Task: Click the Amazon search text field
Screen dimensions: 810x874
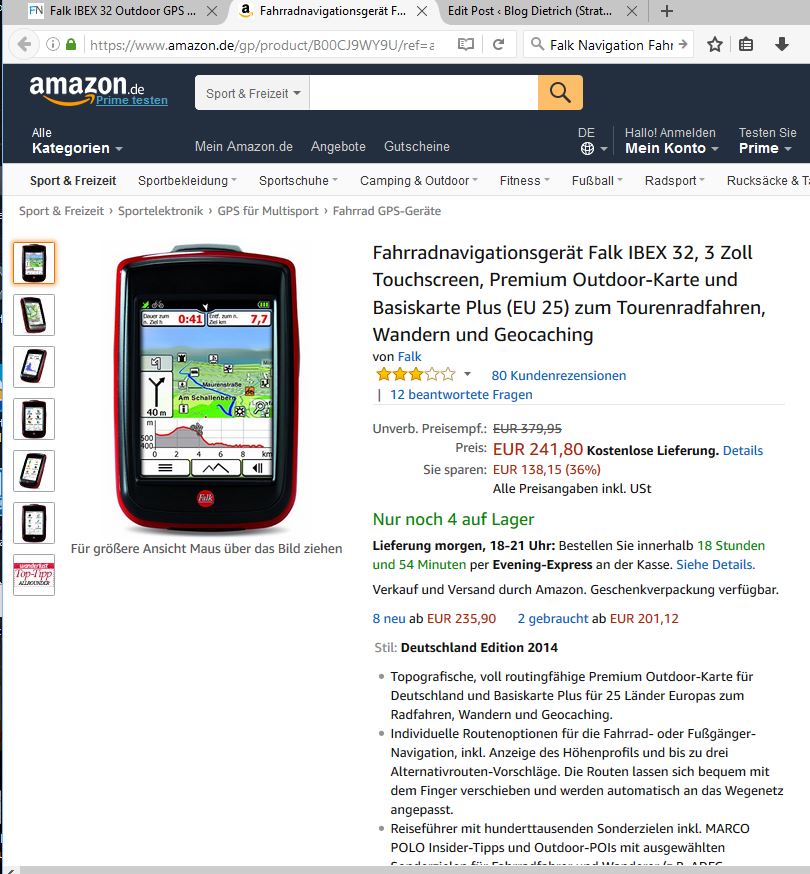Action: 423,93
